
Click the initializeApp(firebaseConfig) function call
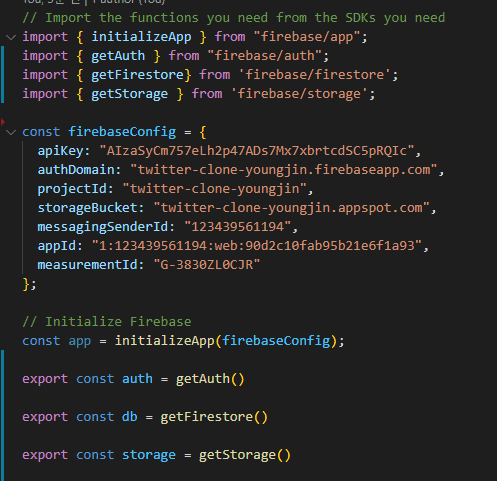click(226, 341)
